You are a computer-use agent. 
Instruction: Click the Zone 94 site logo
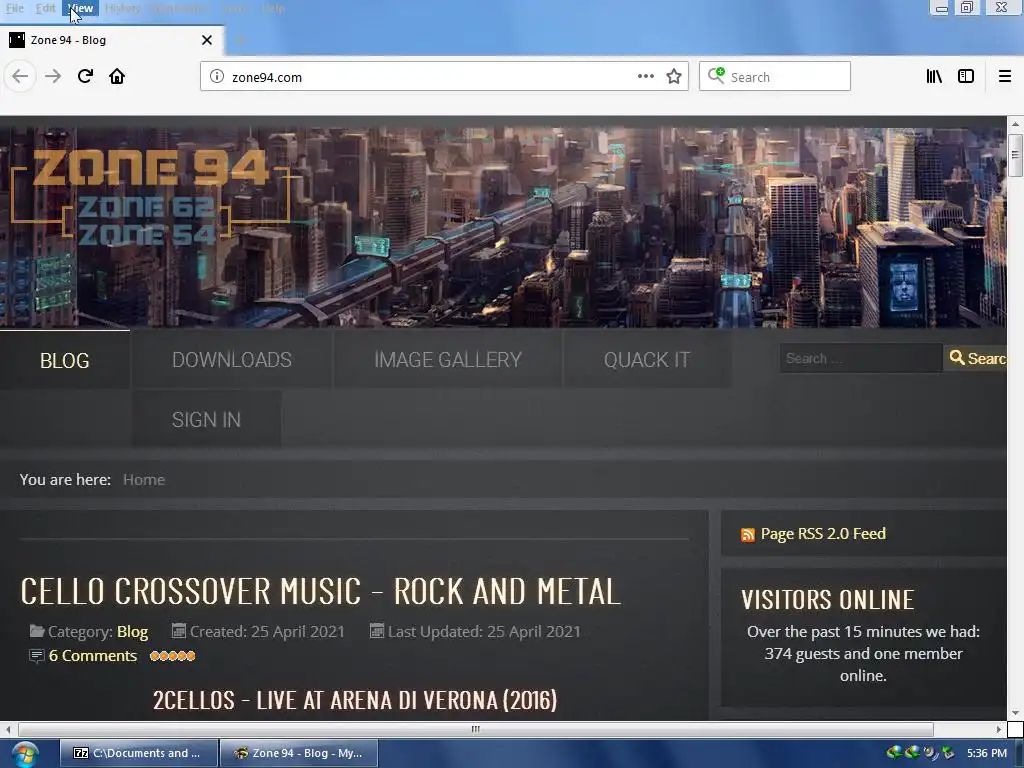click(x=150, y=196)
